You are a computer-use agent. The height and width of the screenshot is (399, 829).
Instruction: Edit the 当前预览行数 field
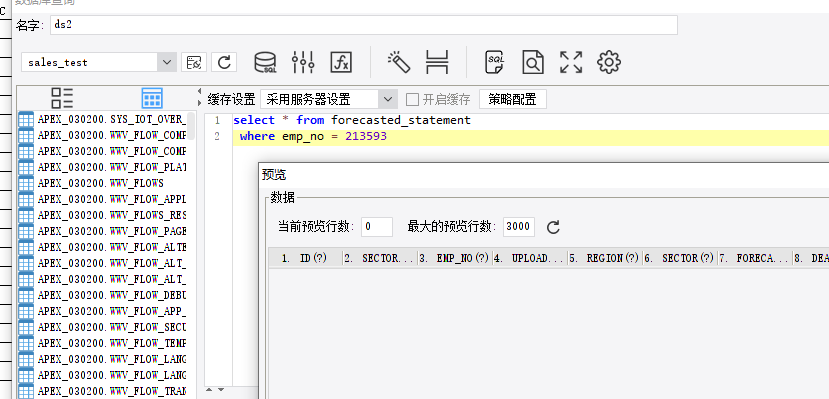(377, 227)
